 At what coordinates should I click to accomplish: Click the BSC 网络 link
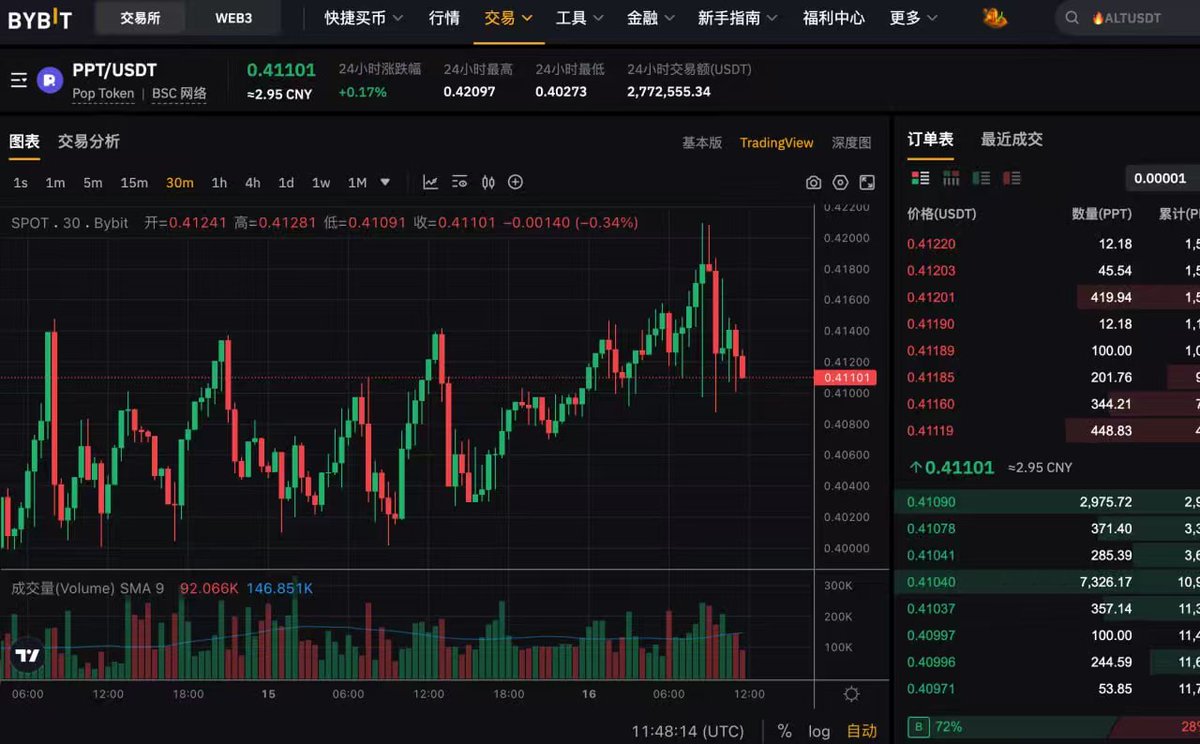click(180, 94)
